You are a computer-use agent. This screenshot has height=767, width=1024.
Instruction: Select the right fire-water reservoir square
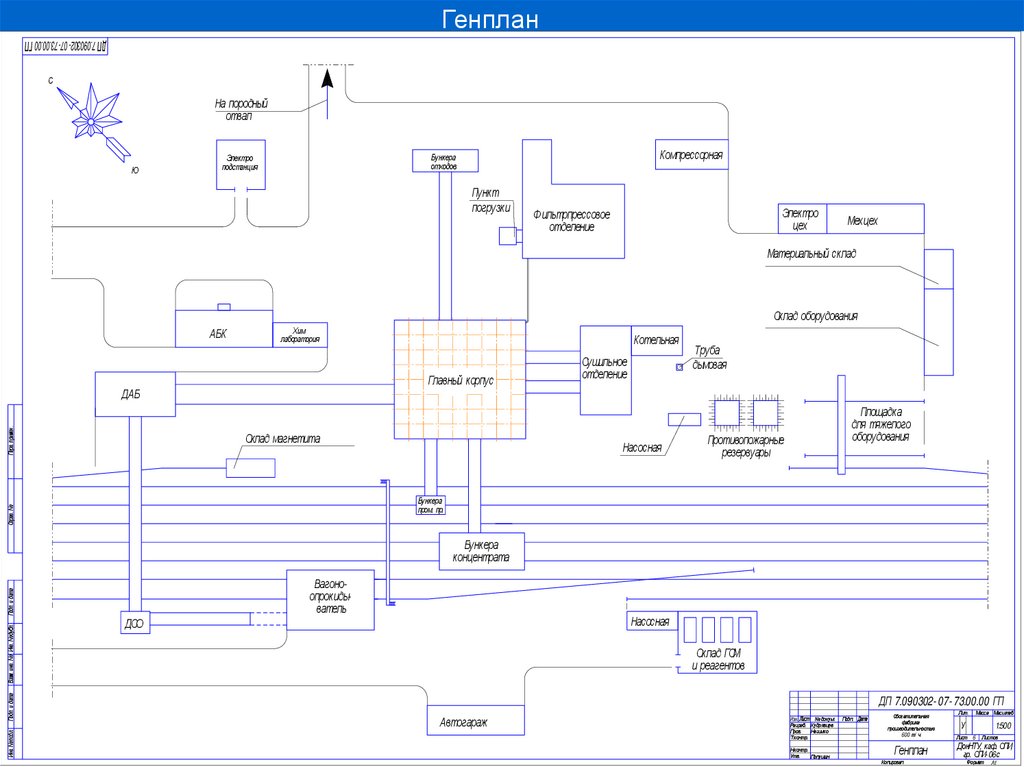coord(765,413)
